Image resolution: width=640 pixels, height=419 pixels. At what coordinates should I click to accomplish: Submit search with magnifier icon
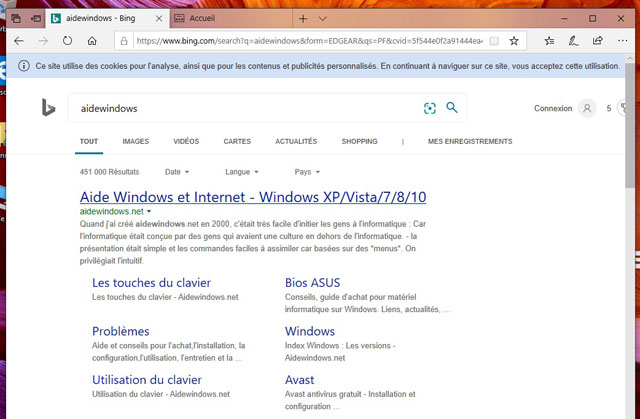452,108
